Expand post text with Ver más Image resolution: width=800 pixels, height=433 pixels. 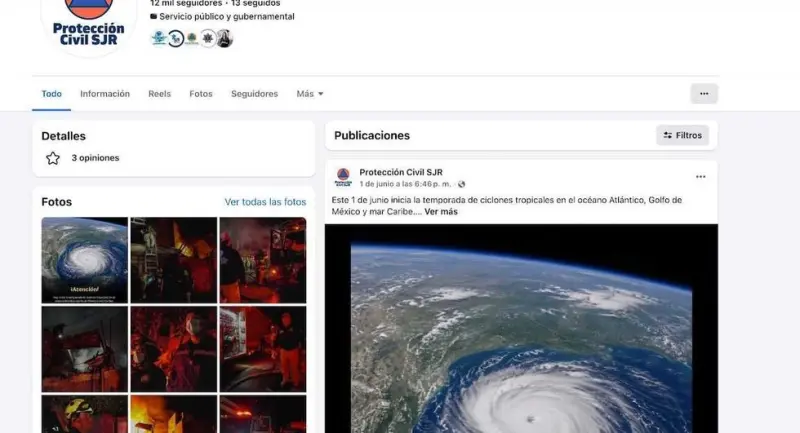(441, 212)
